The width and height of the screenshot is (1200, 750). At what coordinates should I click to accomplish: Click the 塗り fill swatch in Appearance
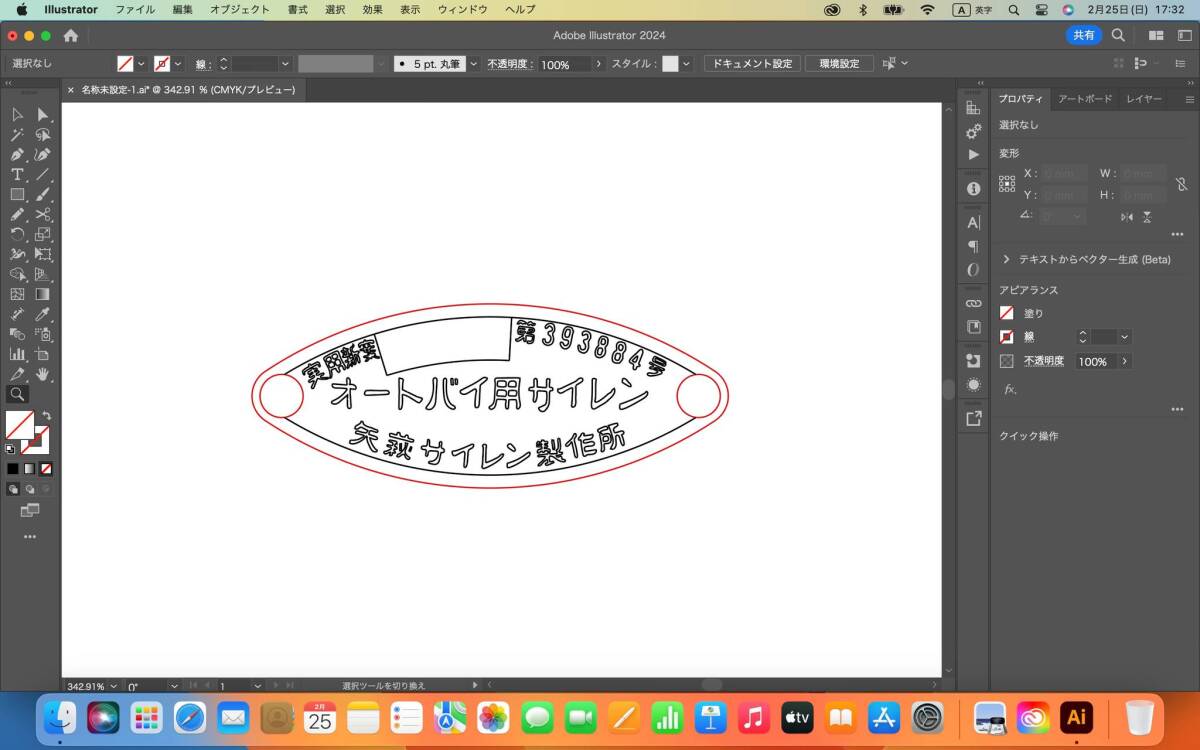tap(1007, 313)
